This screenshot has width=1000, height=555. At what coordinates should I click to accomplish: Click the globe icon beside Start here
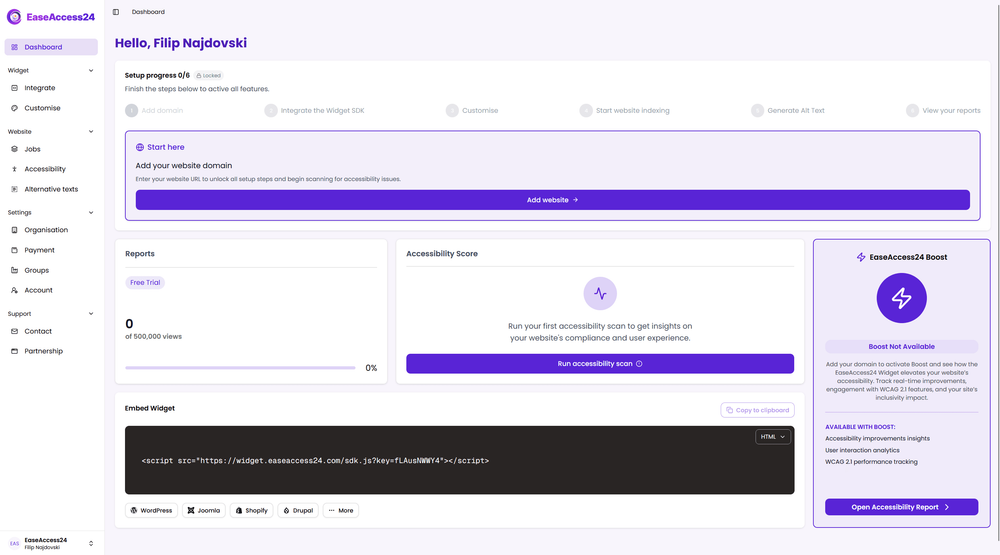pyautogui.click(x=140, y=147)
